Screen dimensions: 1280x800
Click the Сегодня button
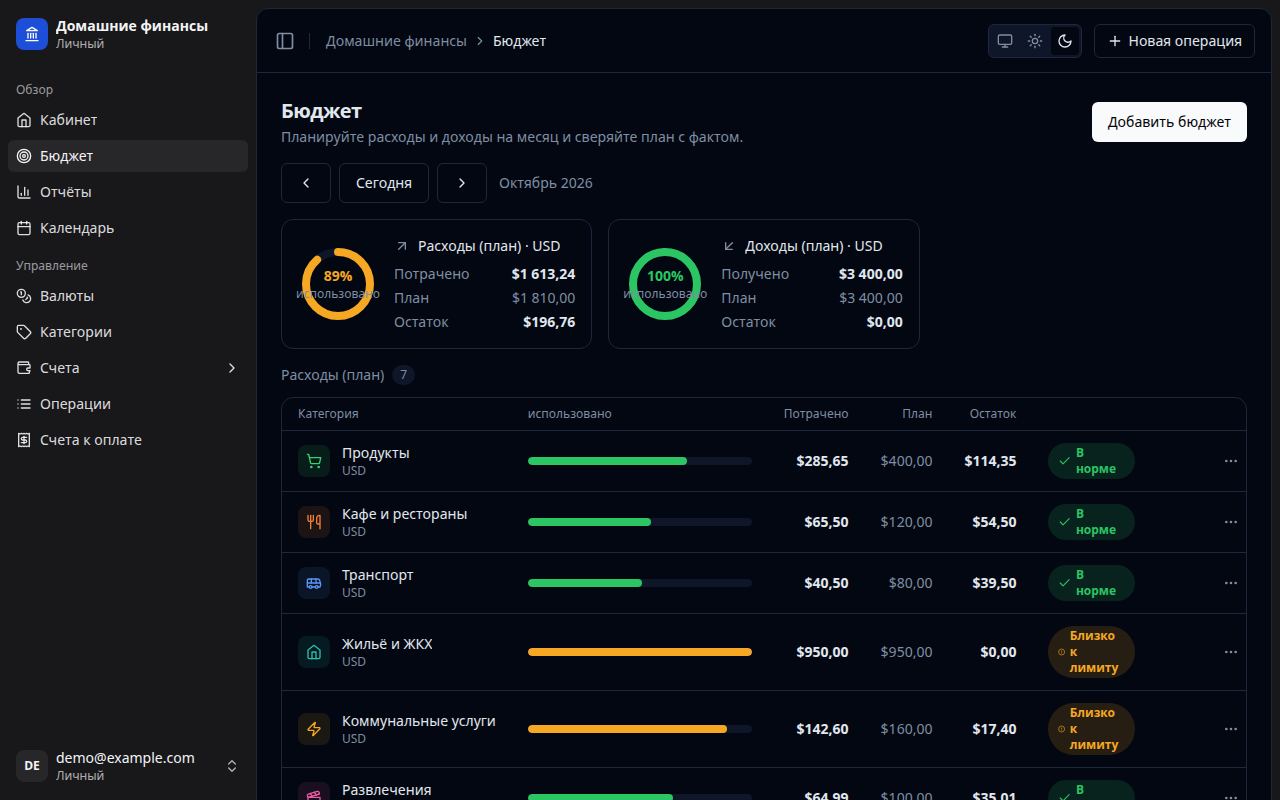384,183
